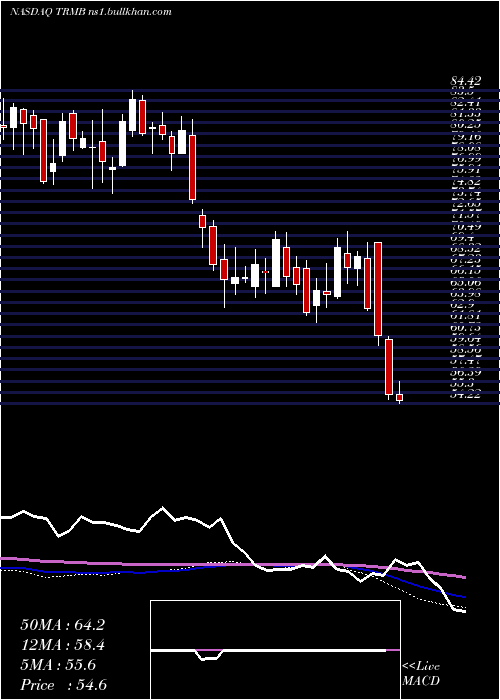This screenshot has width=500, height=700.
Task: Click the <<Live MACD label
Action: (x=421, y=674)
